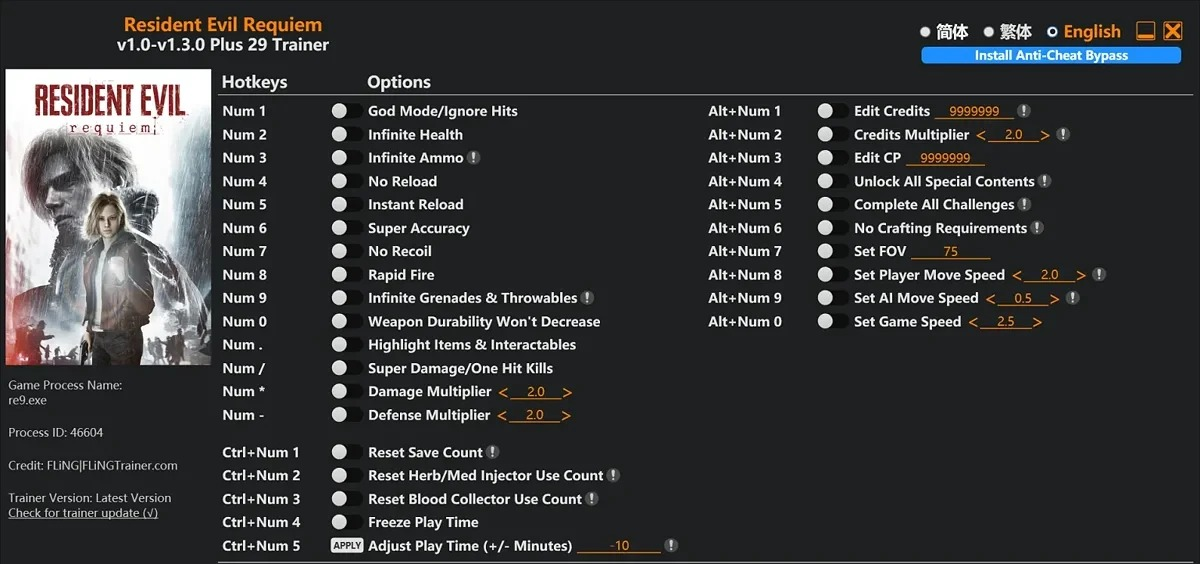
Task: Click info icon next to No Crafting Requirements
Action: pyautogui.click(x=1038, y=228)
